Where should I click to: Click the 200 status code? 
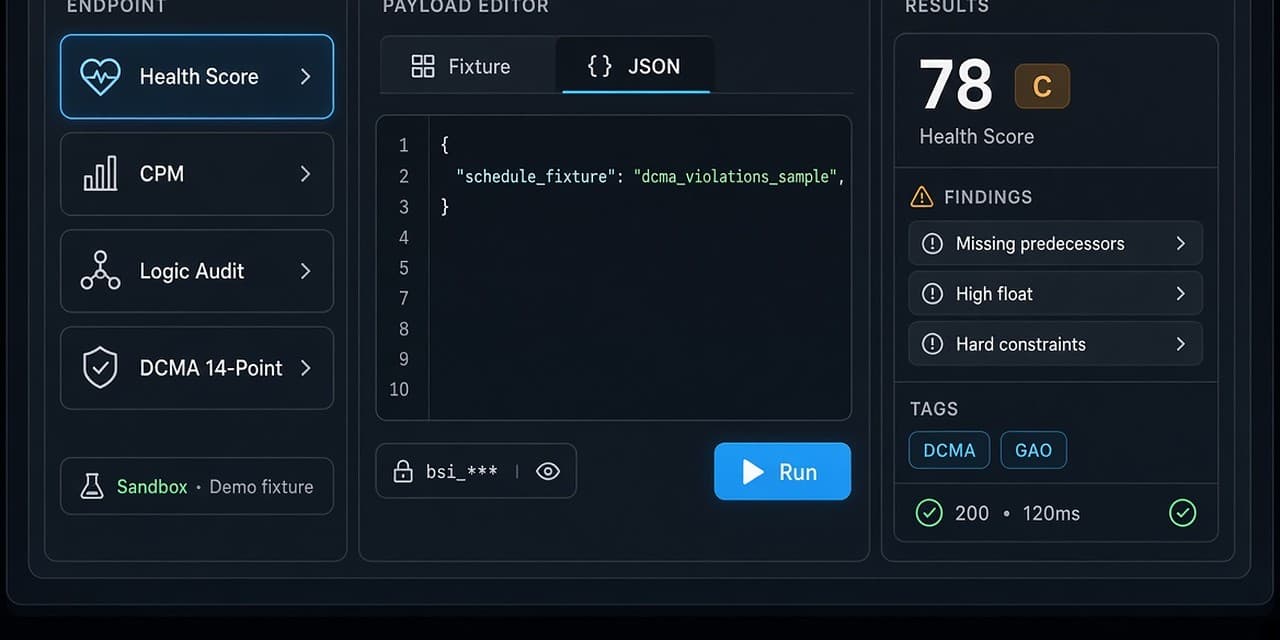(x=972, y=513)
